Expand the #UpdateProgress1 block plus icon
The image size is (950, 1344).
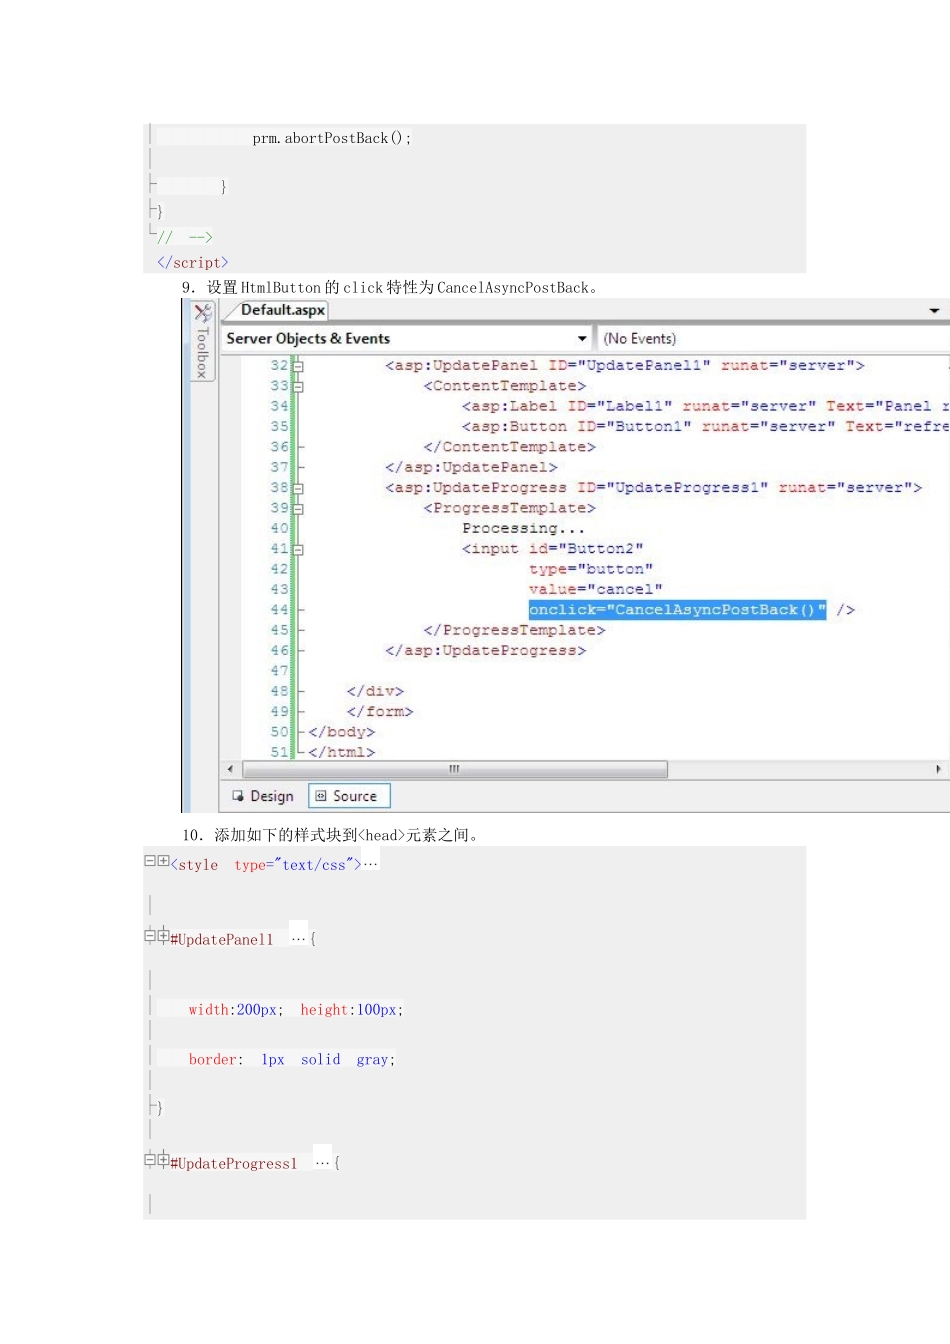click(163, 1160)
